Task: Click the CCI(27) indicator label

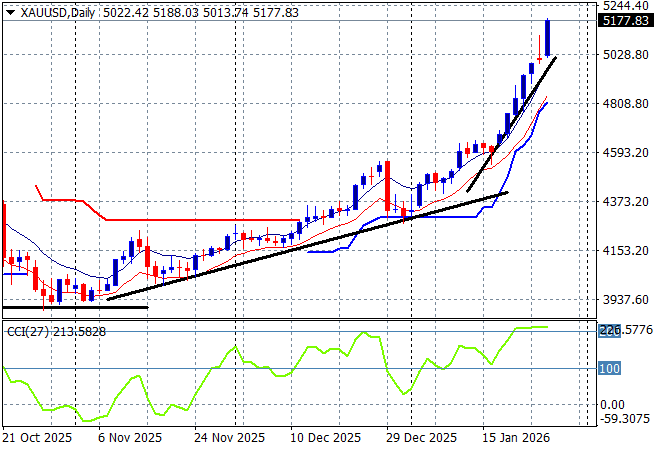Action: 27,332
